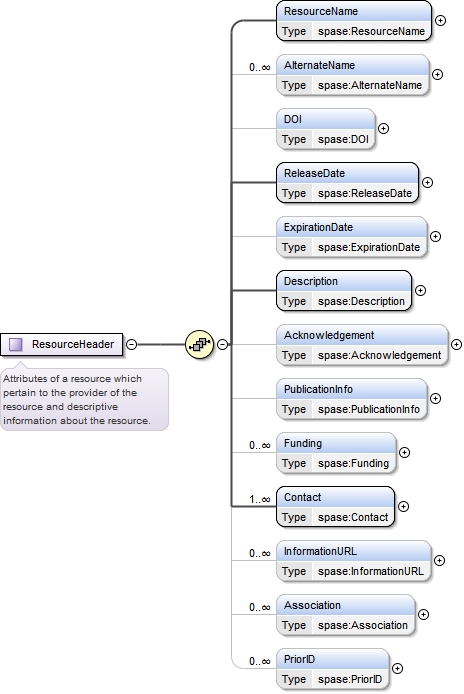Expand the Contact element
The image size is (464, 694).
(403, 506)
